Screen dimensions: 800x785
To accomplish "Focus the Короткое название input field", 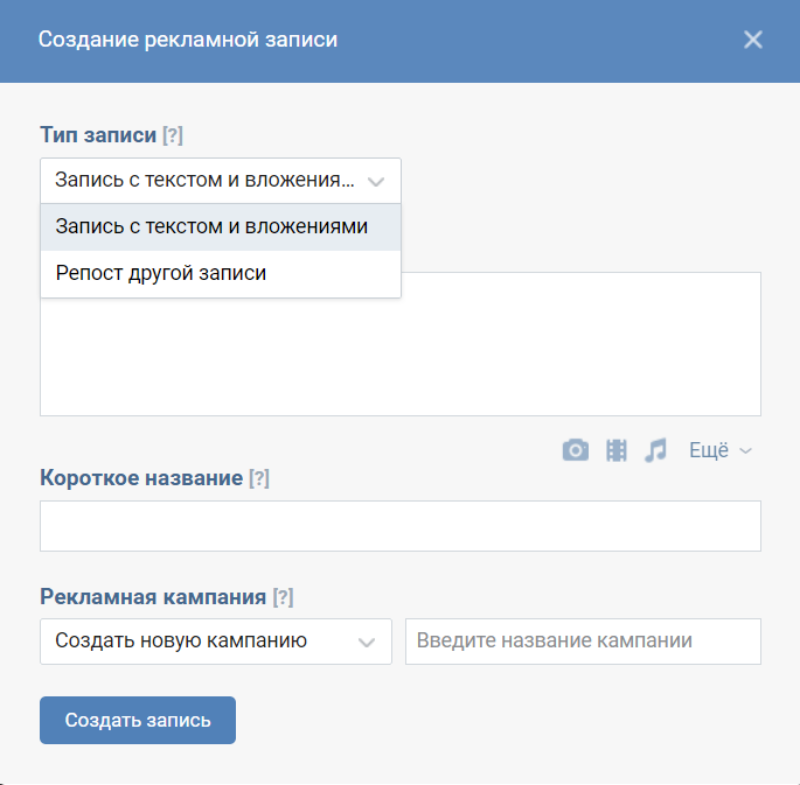I will pyautogui.click(x=401, y=526).
